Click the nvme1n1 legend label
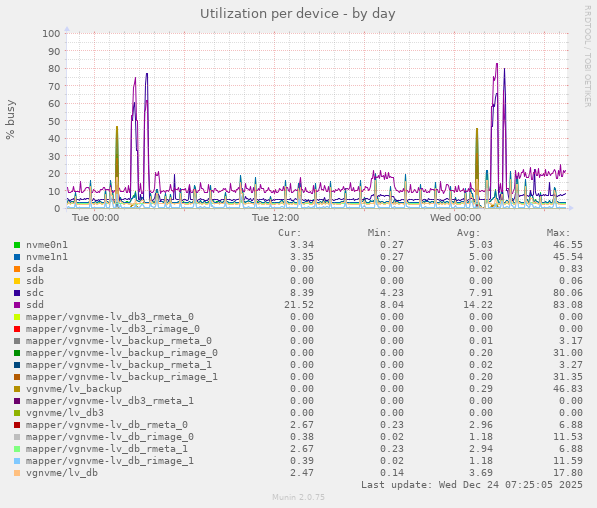The height and width of the screenshot is (508, 597). click(x=47, y=257)
